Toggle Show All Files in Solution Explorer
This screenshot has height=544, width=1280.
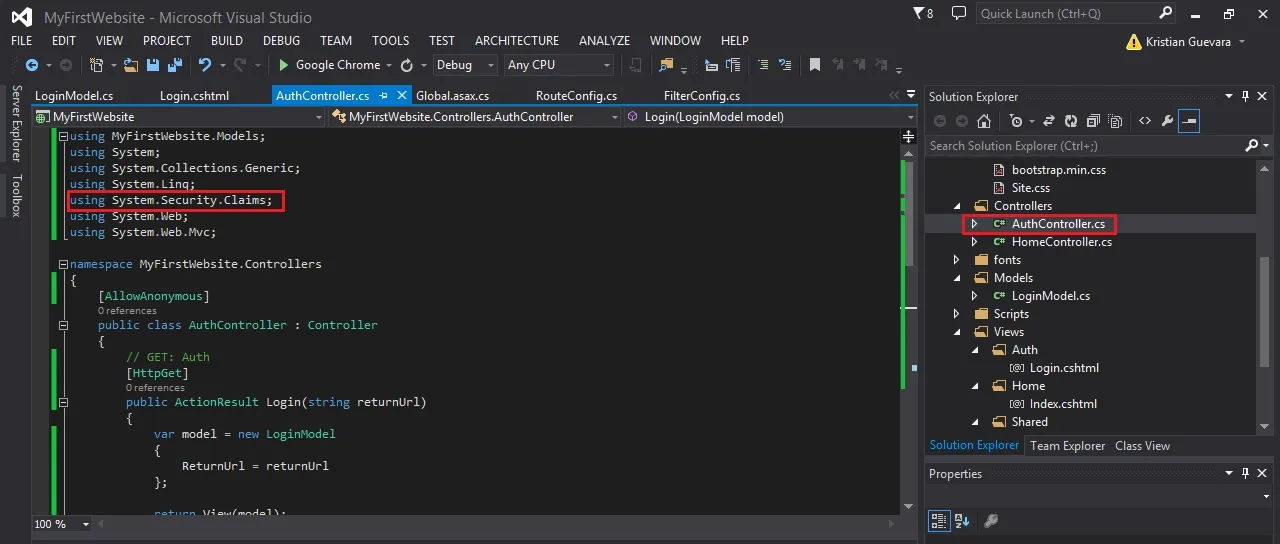pos(1115,121)
